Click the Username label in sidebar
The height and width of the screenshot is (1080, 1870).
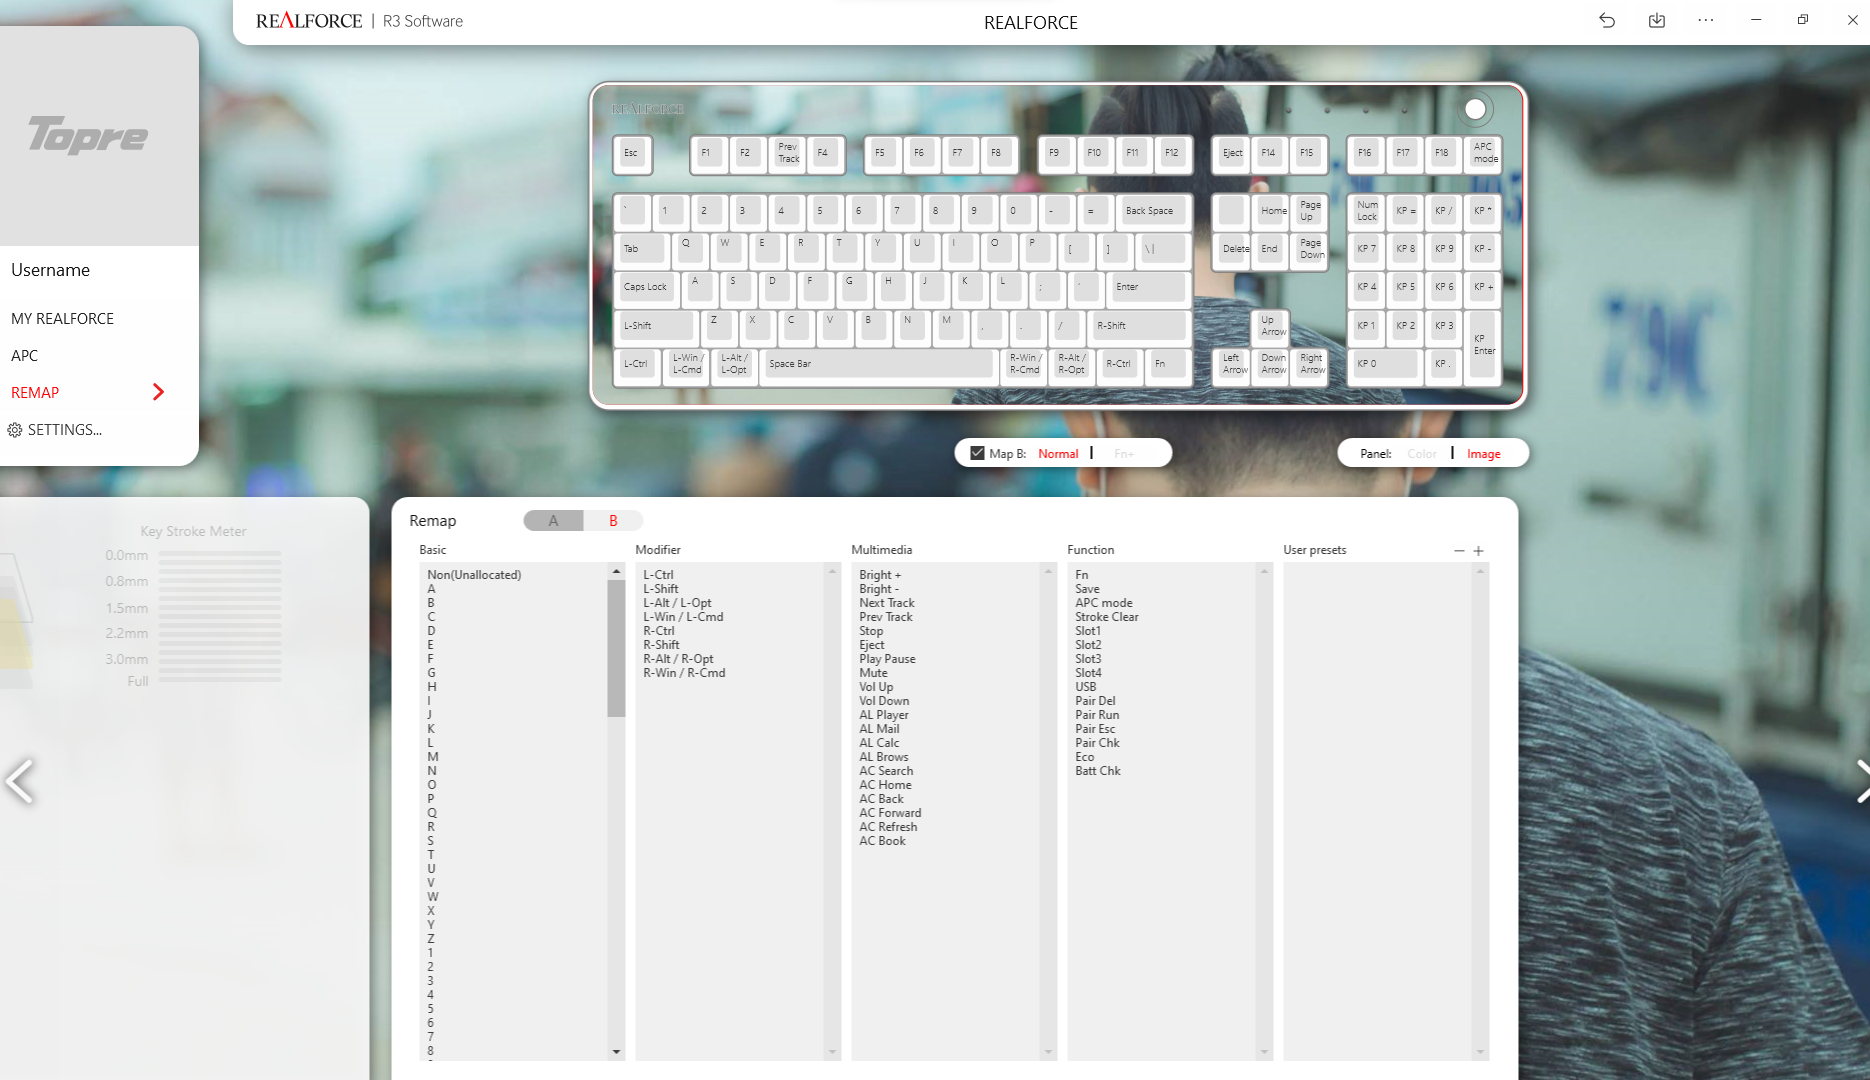click(x=50, y=270)
